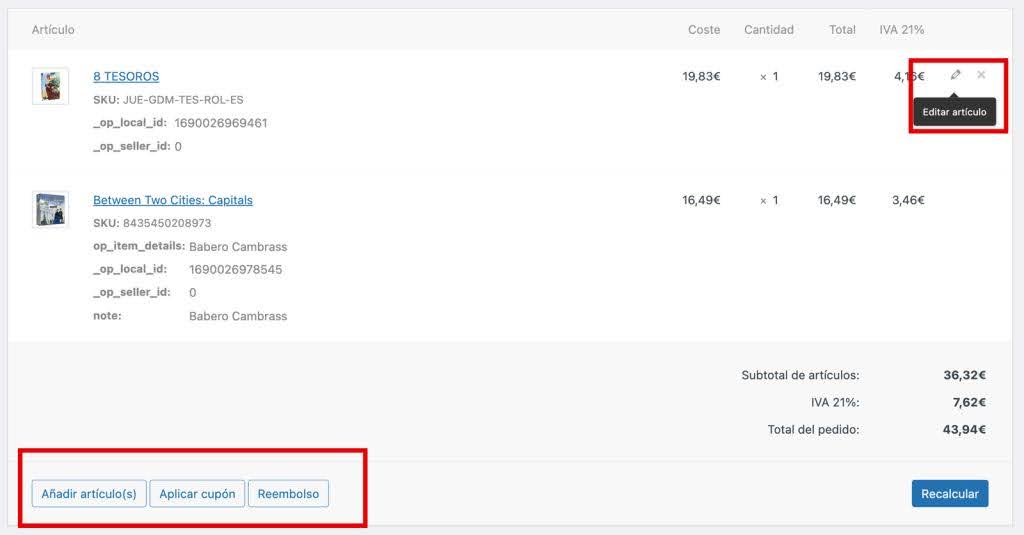Open the 8 TESOROS product thumbnail

tap(50, 86)
